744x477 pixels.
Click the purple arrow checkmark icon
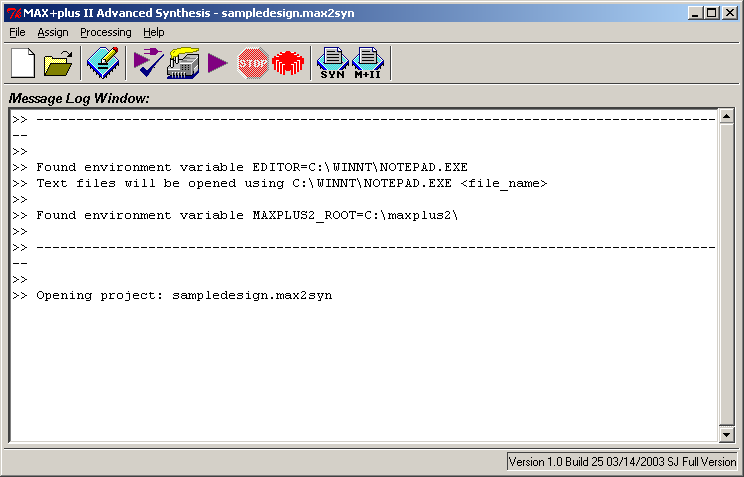pyautogui.click(x=148, y=63)
